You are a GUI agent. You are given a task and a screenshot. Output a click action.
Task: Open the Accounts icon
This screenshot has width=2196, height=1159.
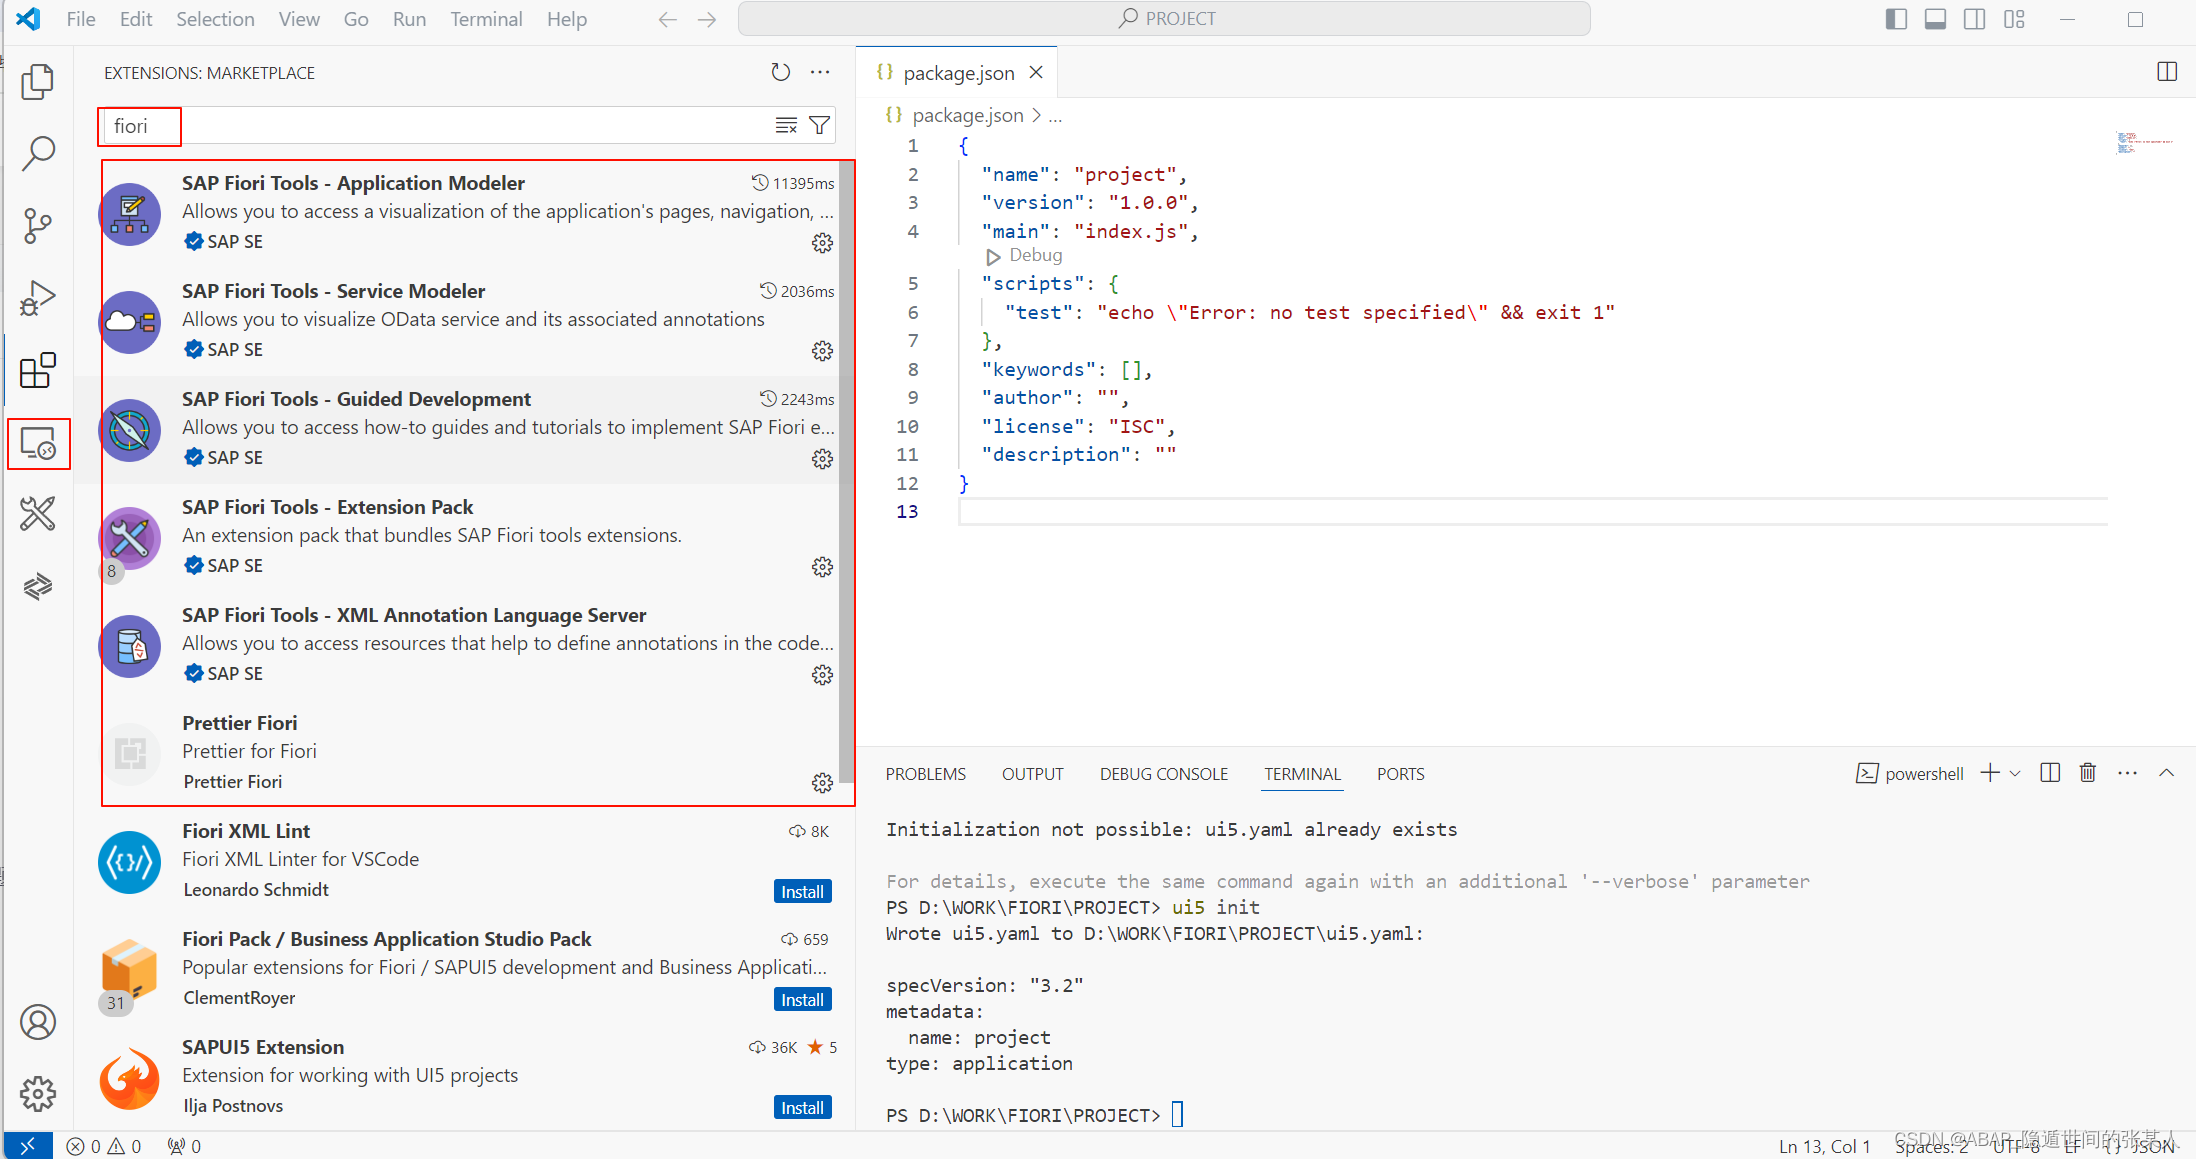click(x=38, y=1022)
